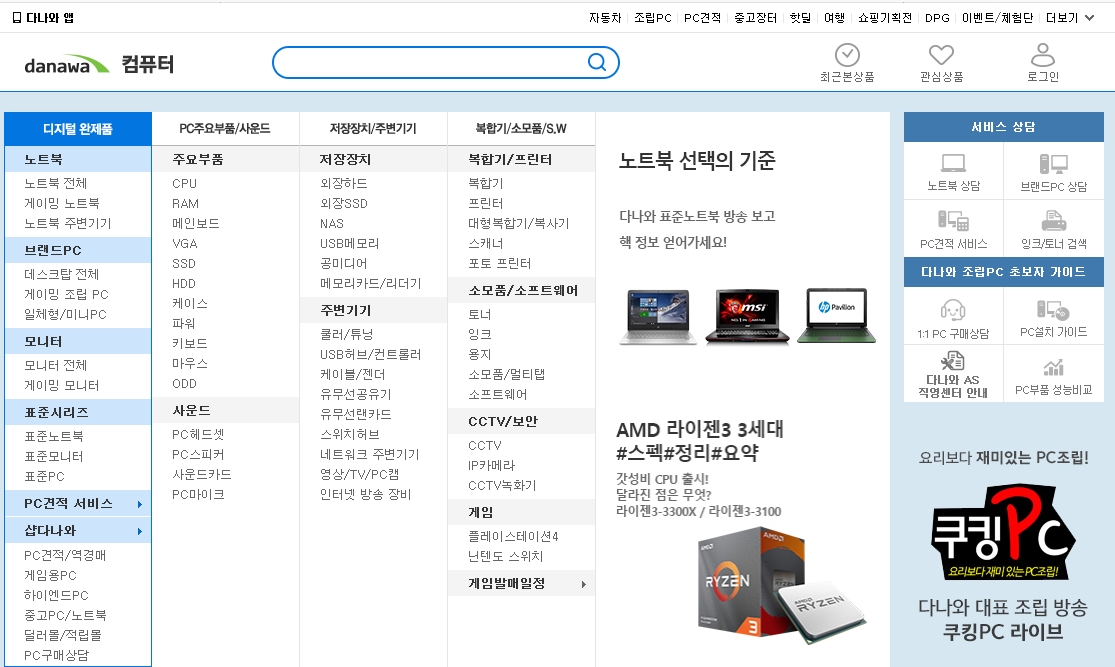Open the PC헤드셋 link

(x=198, y=434)
